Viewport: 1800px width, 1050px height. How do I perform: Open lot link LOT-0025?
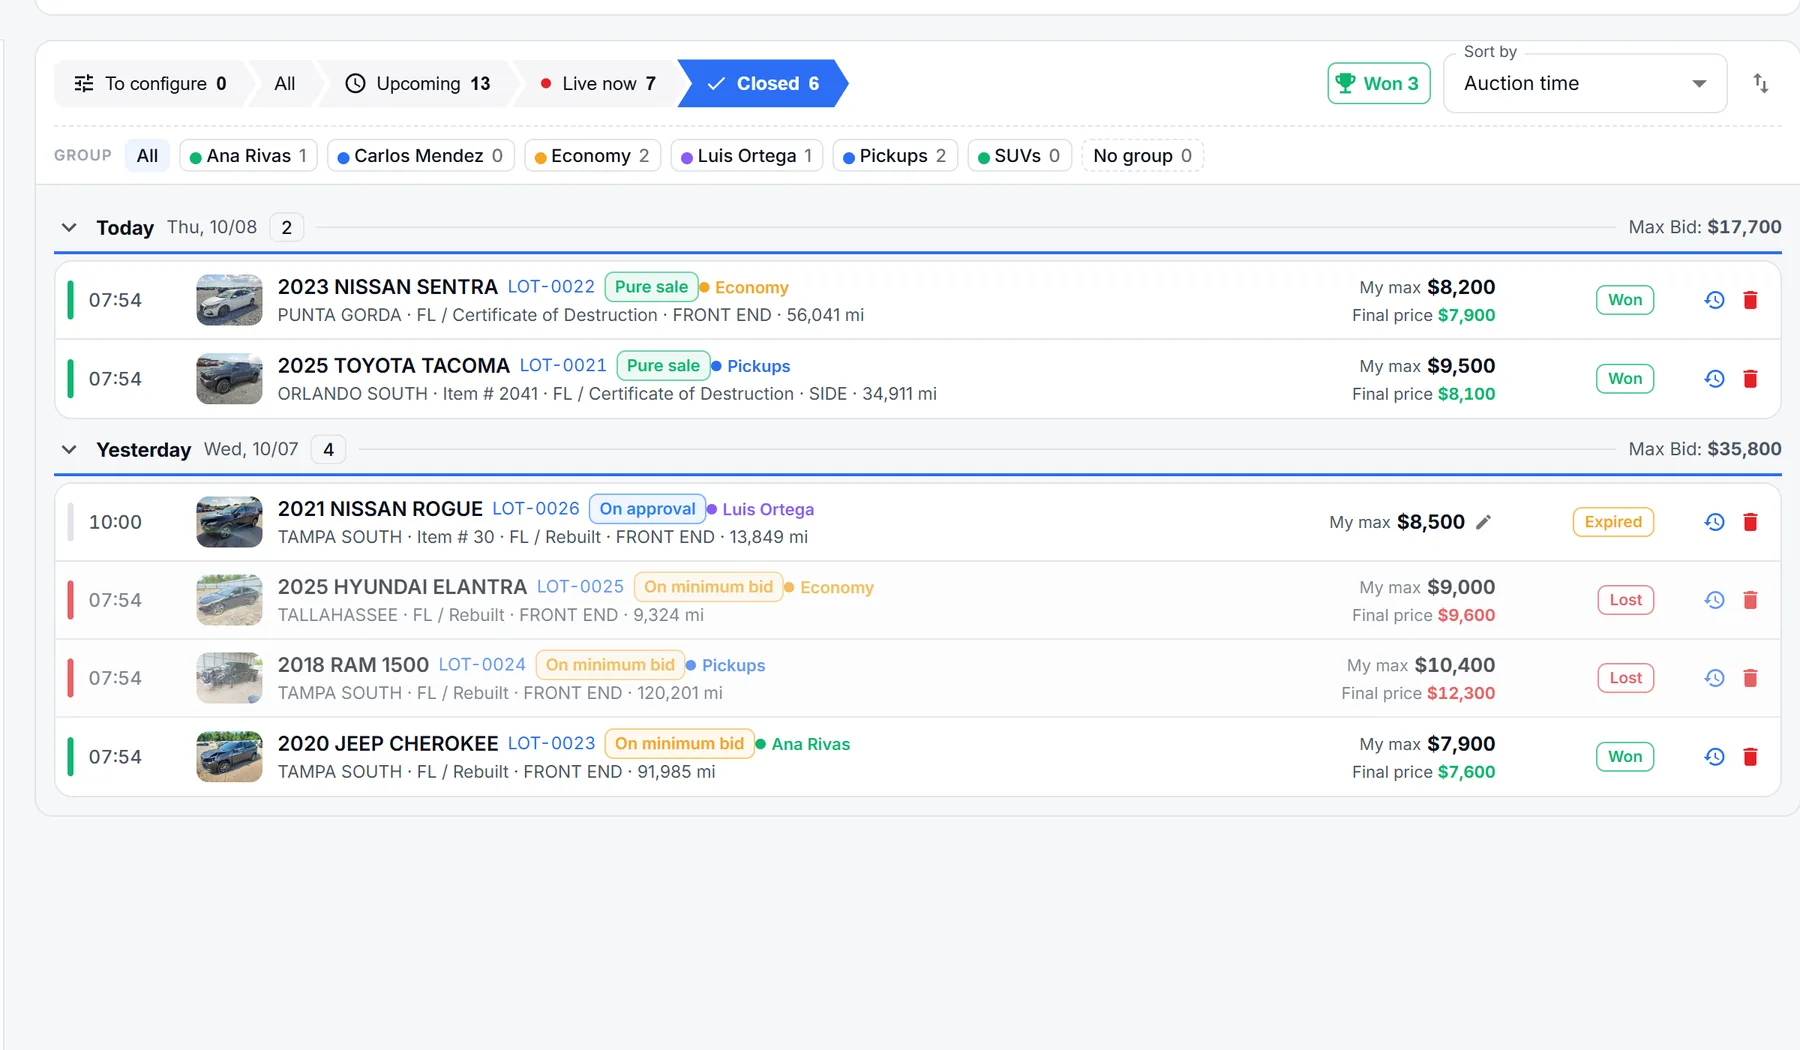pyautogui.click(x=580, y=586)
